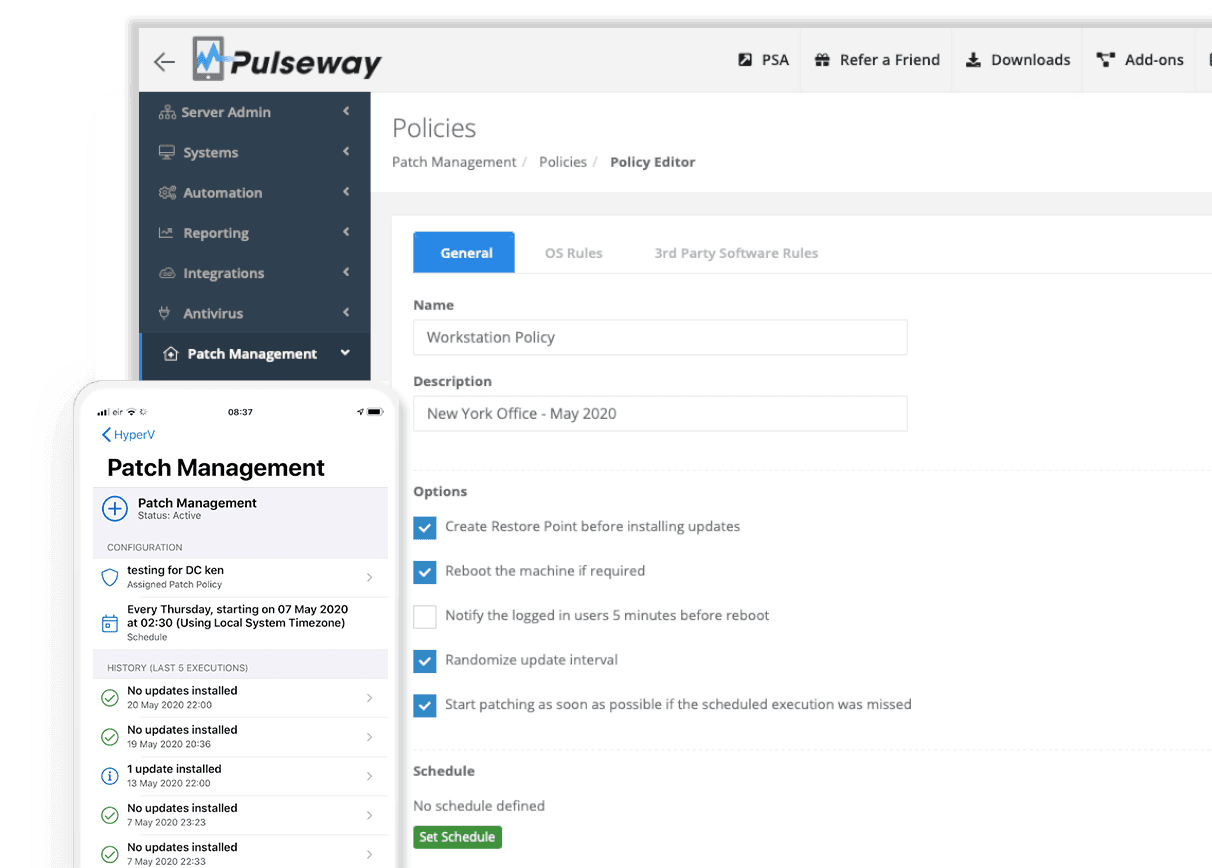Viewport: 1212px width, 868px height.
Task: Uncheck Create Restore Point before installing updates
Action: [x=424, y=527]
